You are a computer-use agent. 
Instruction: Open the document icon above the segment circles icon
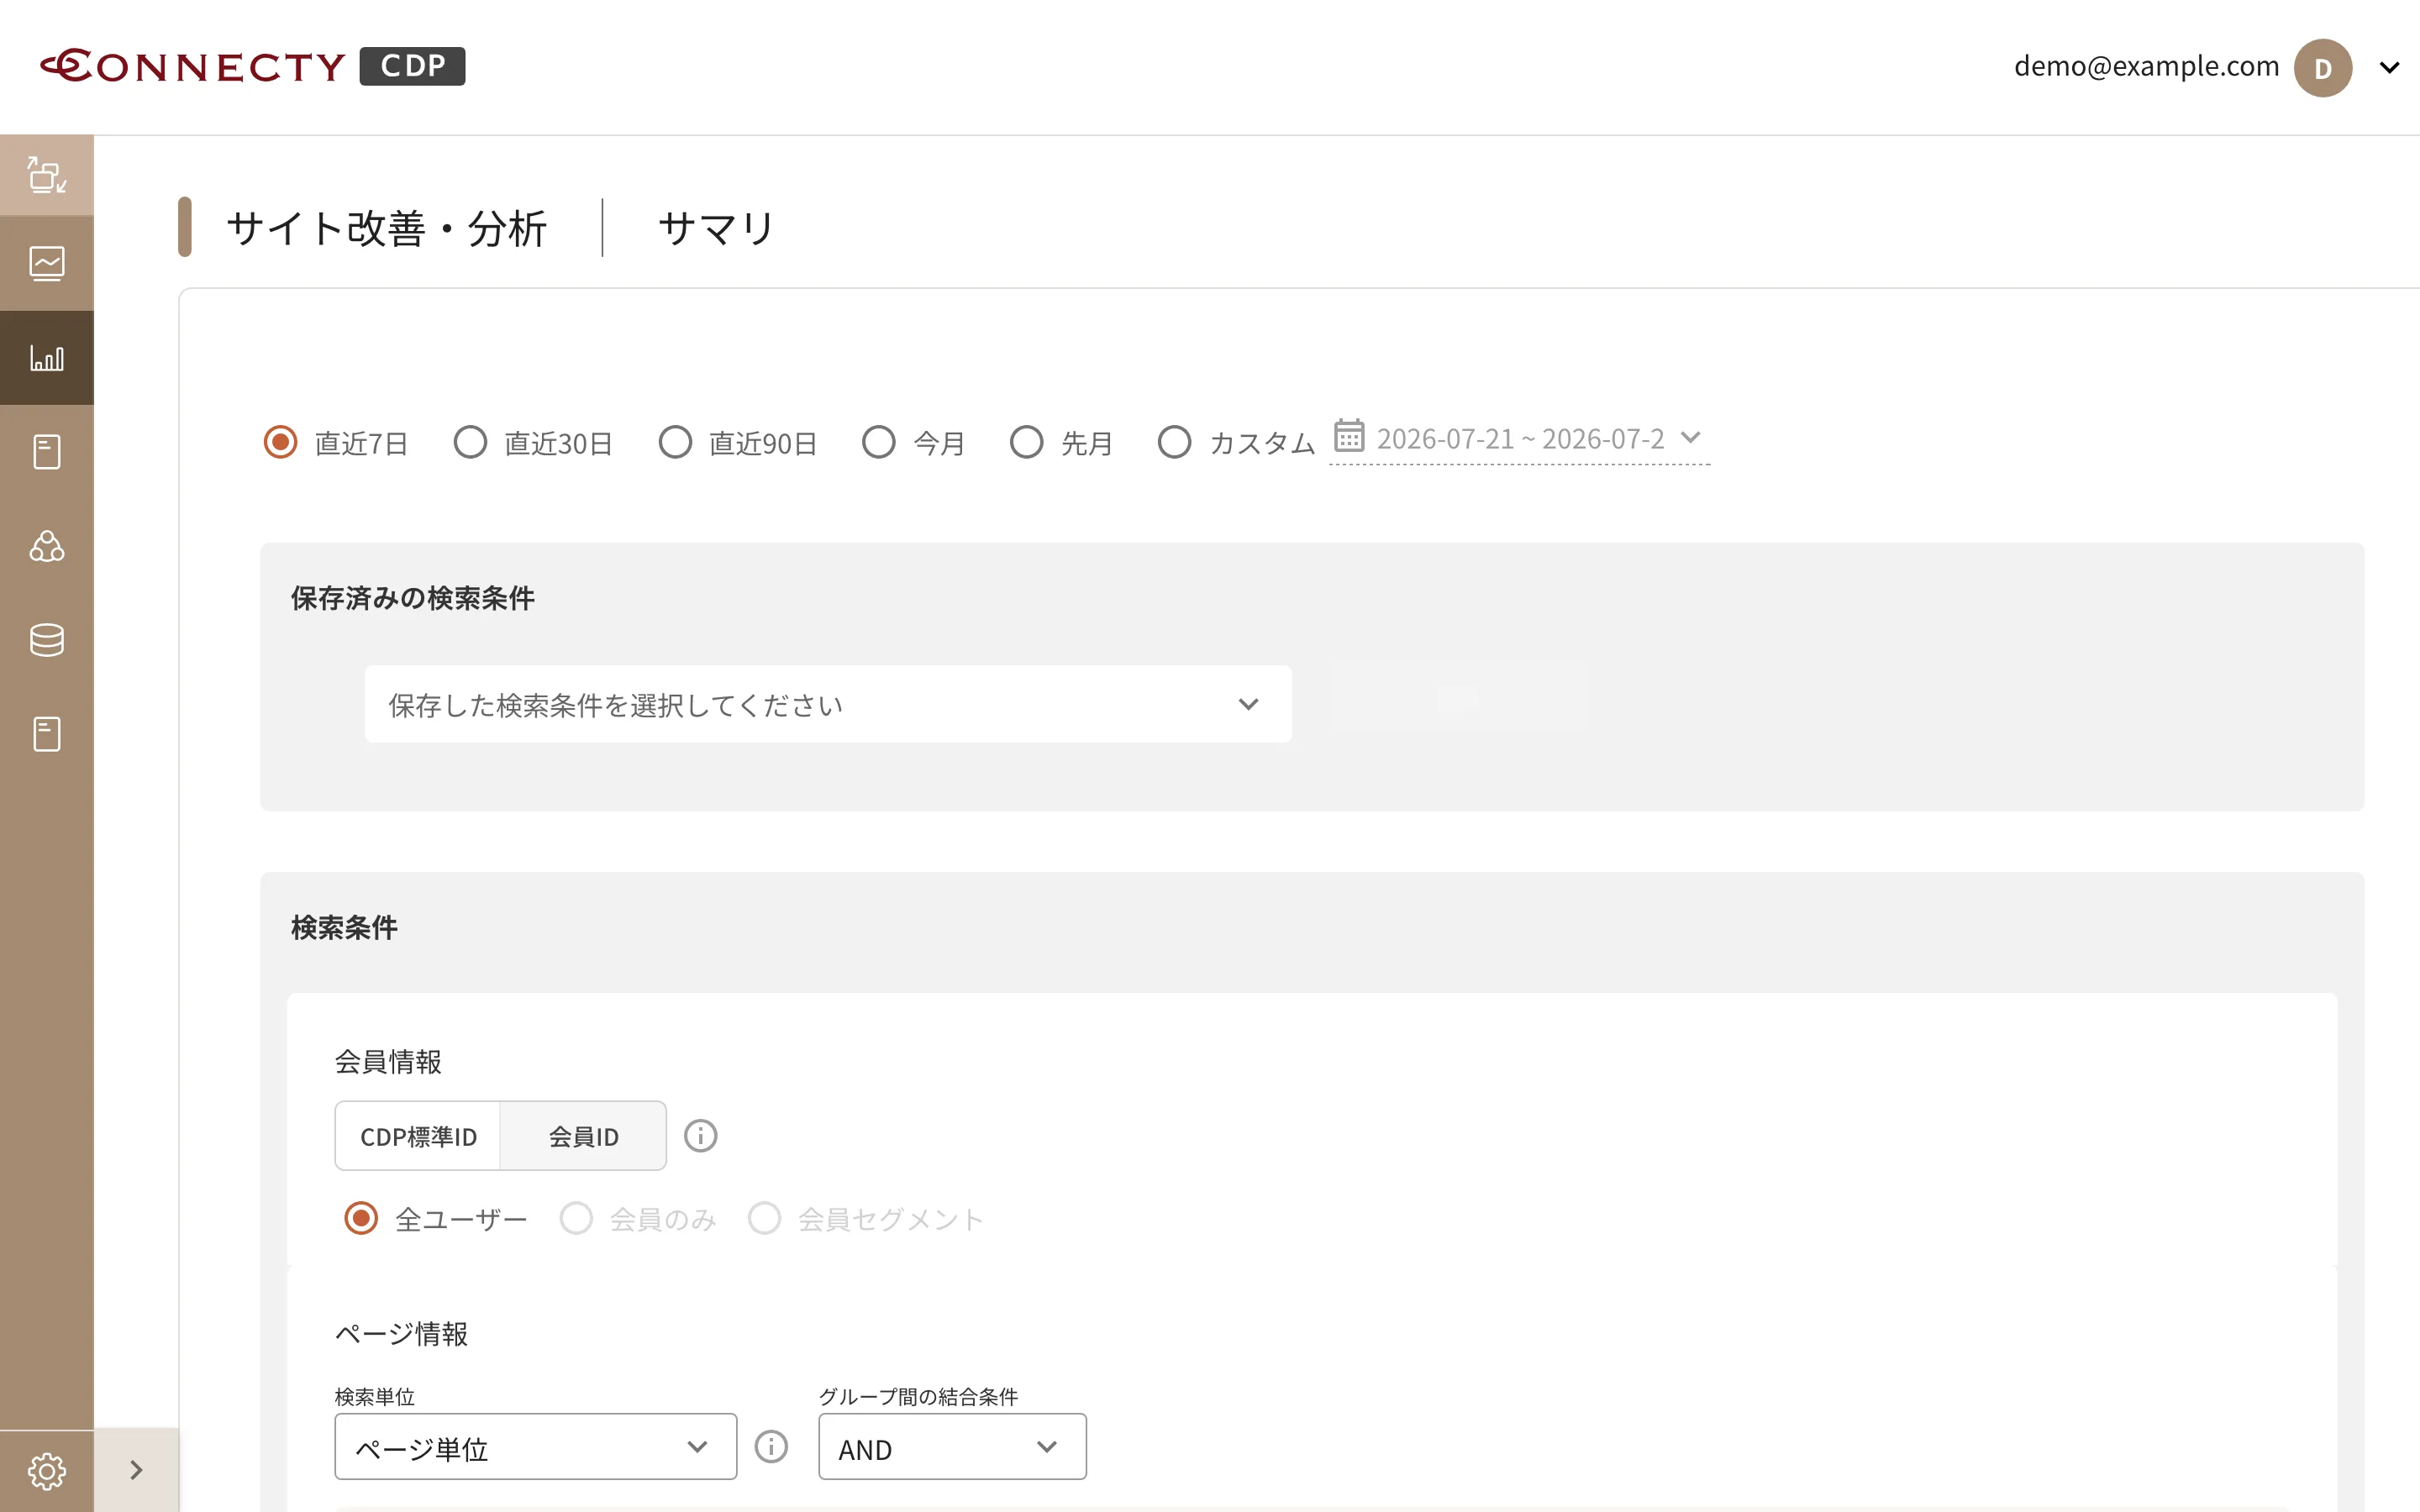[47, 452]
